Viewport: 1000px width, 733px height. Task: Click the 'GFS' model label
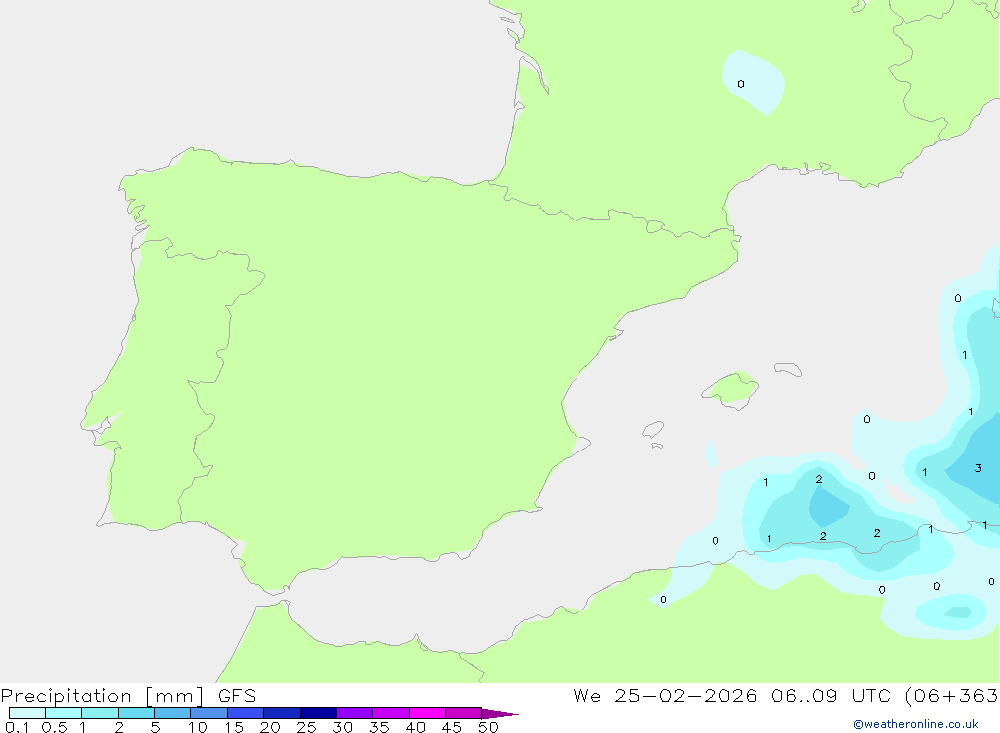237,695
